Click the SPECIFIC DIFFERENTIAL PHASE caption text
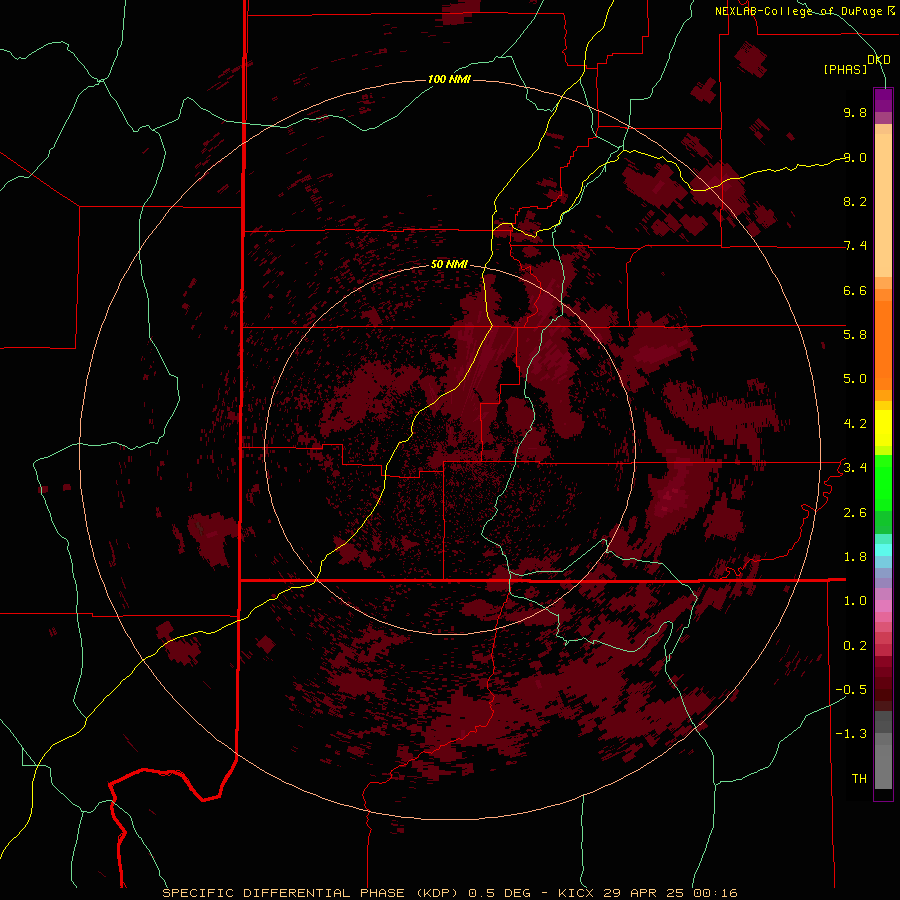The height and width of the screenshot is (900, 900). (282, 893)
